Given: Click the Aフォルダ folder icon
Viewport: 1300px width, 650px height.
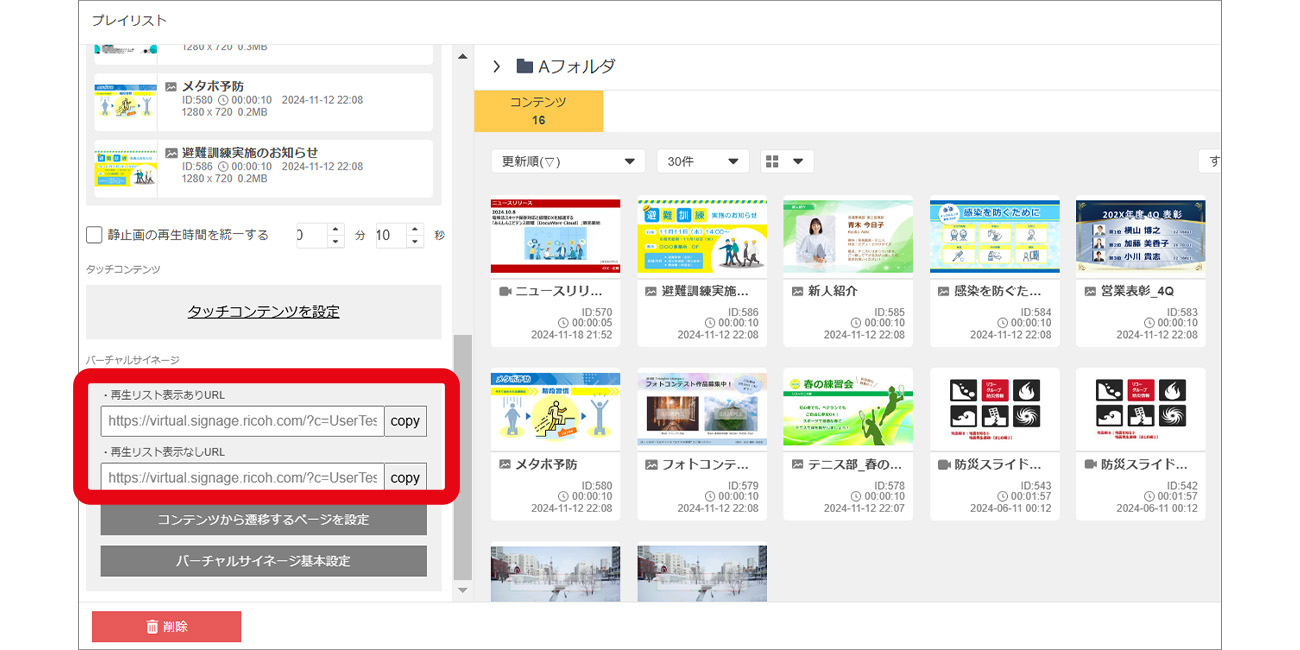Looking at the screenshot, I should point(524,67).
